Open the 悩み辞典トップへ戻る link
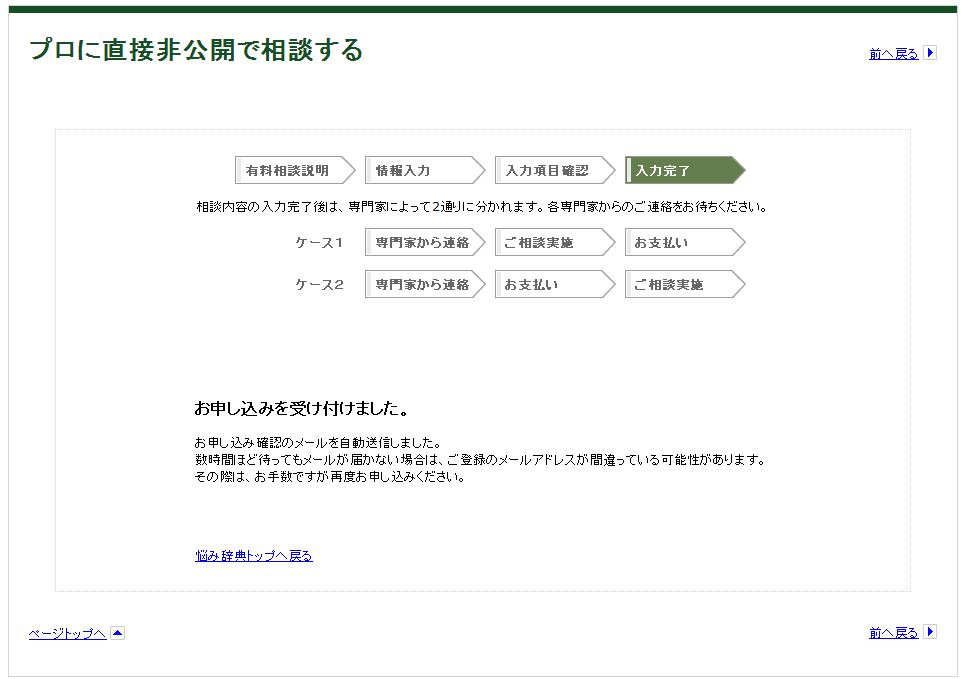This screenshot has height=679, width=965. pyautogui.click(x=254, y=556)
